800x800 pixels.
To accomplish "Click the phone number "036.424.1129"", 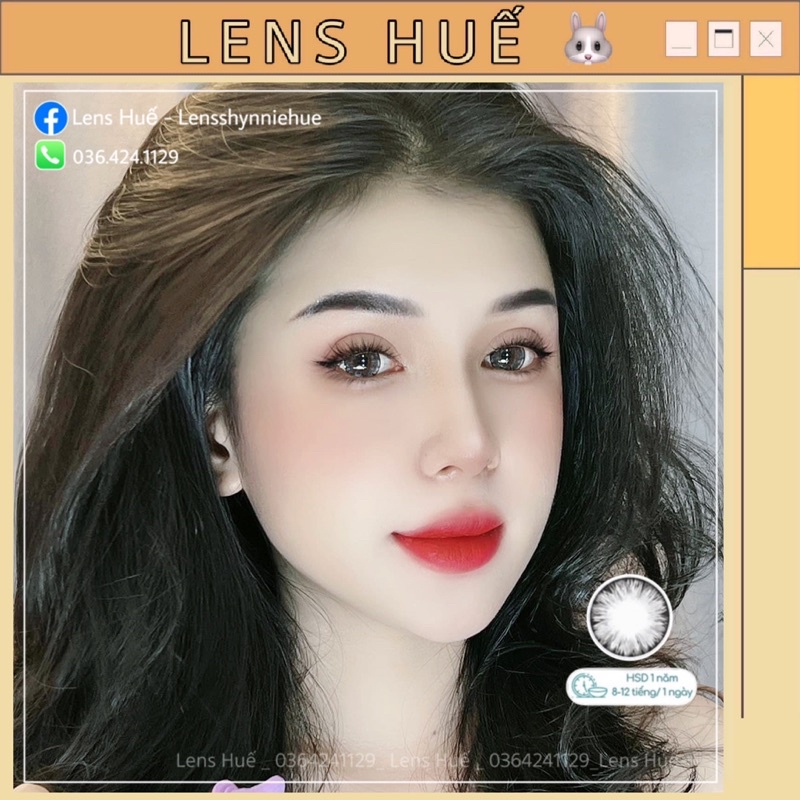I will pyautogui.click(x=126, y=157).
